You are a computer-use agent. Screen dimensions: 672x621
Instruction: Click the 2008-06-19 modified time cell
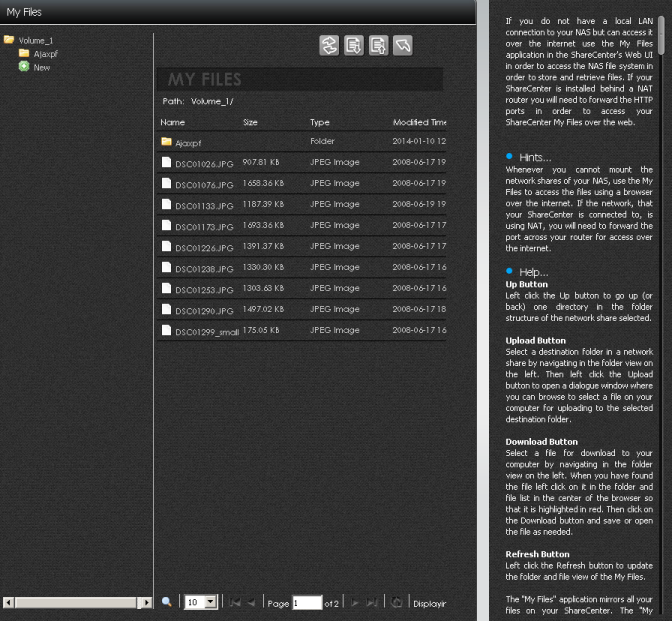pyautogui.click(x=419, y=204)
